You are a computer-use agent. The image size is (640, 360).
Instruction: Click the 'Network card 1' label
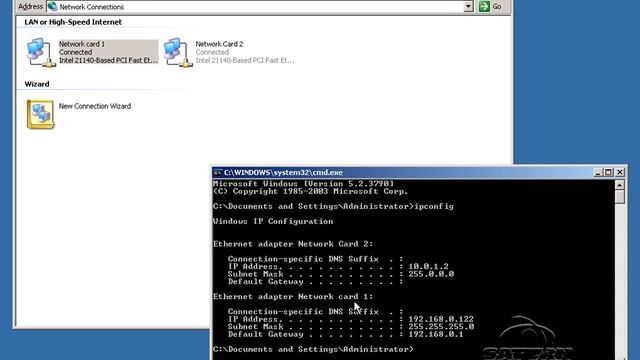click(x=82, y=44)
